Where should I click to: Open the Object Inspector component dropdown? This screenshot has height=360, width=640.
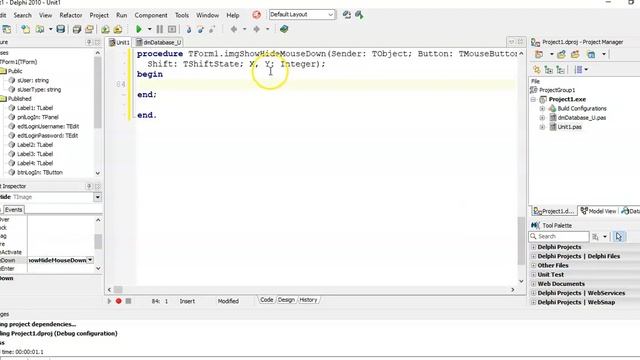tap(98, 197)
